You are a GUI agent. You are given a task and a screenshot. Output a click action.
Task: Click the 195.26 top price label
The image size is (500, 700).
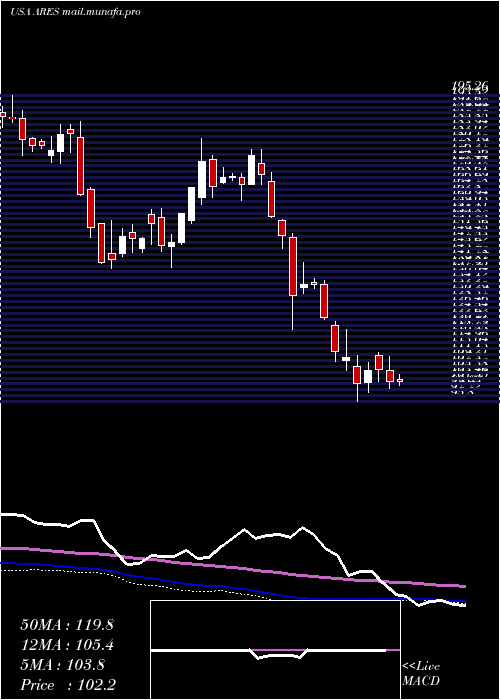coord(469,86)
